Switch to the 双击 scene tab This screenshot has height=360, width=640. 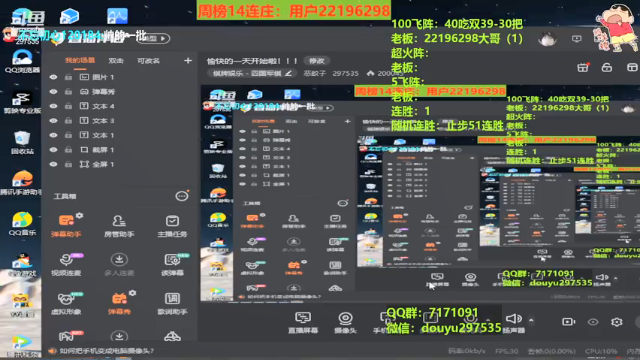click(116, 61)
